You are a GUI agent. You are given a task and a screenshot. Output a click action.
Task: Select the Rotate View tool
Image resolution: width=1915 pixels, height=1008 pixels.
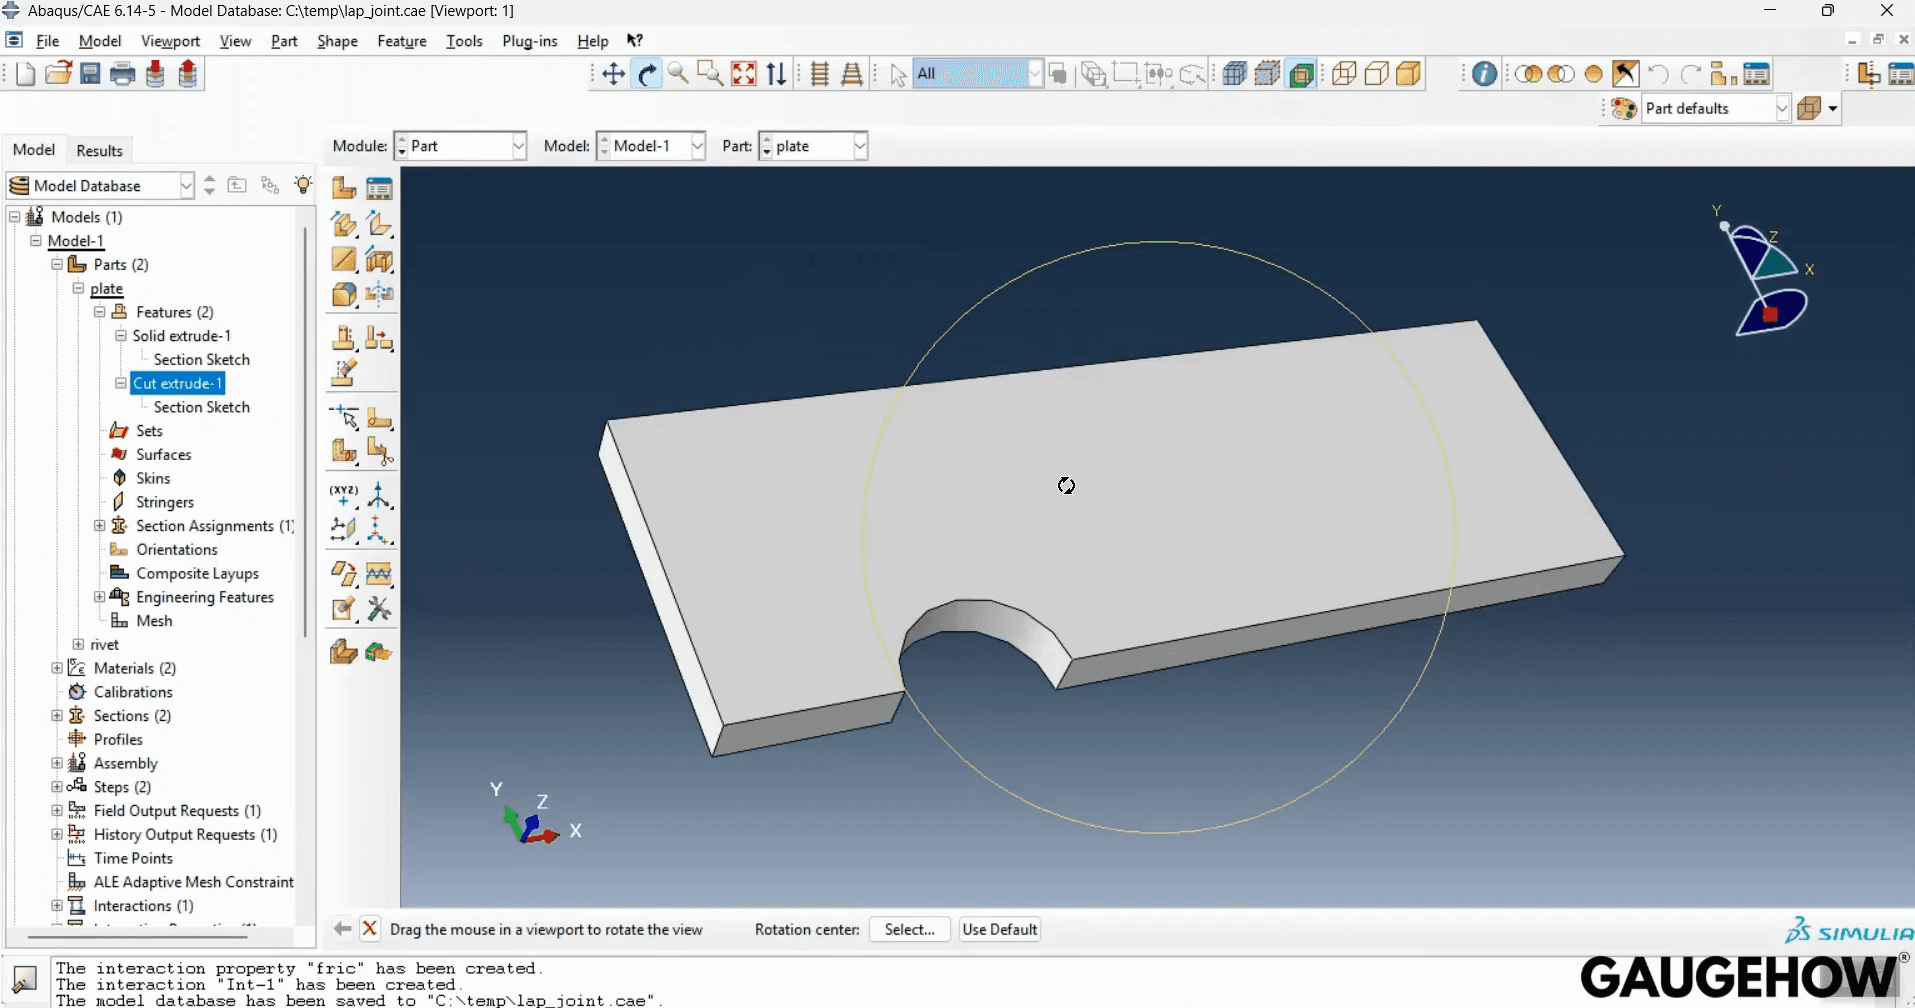[x=648, y=73]
